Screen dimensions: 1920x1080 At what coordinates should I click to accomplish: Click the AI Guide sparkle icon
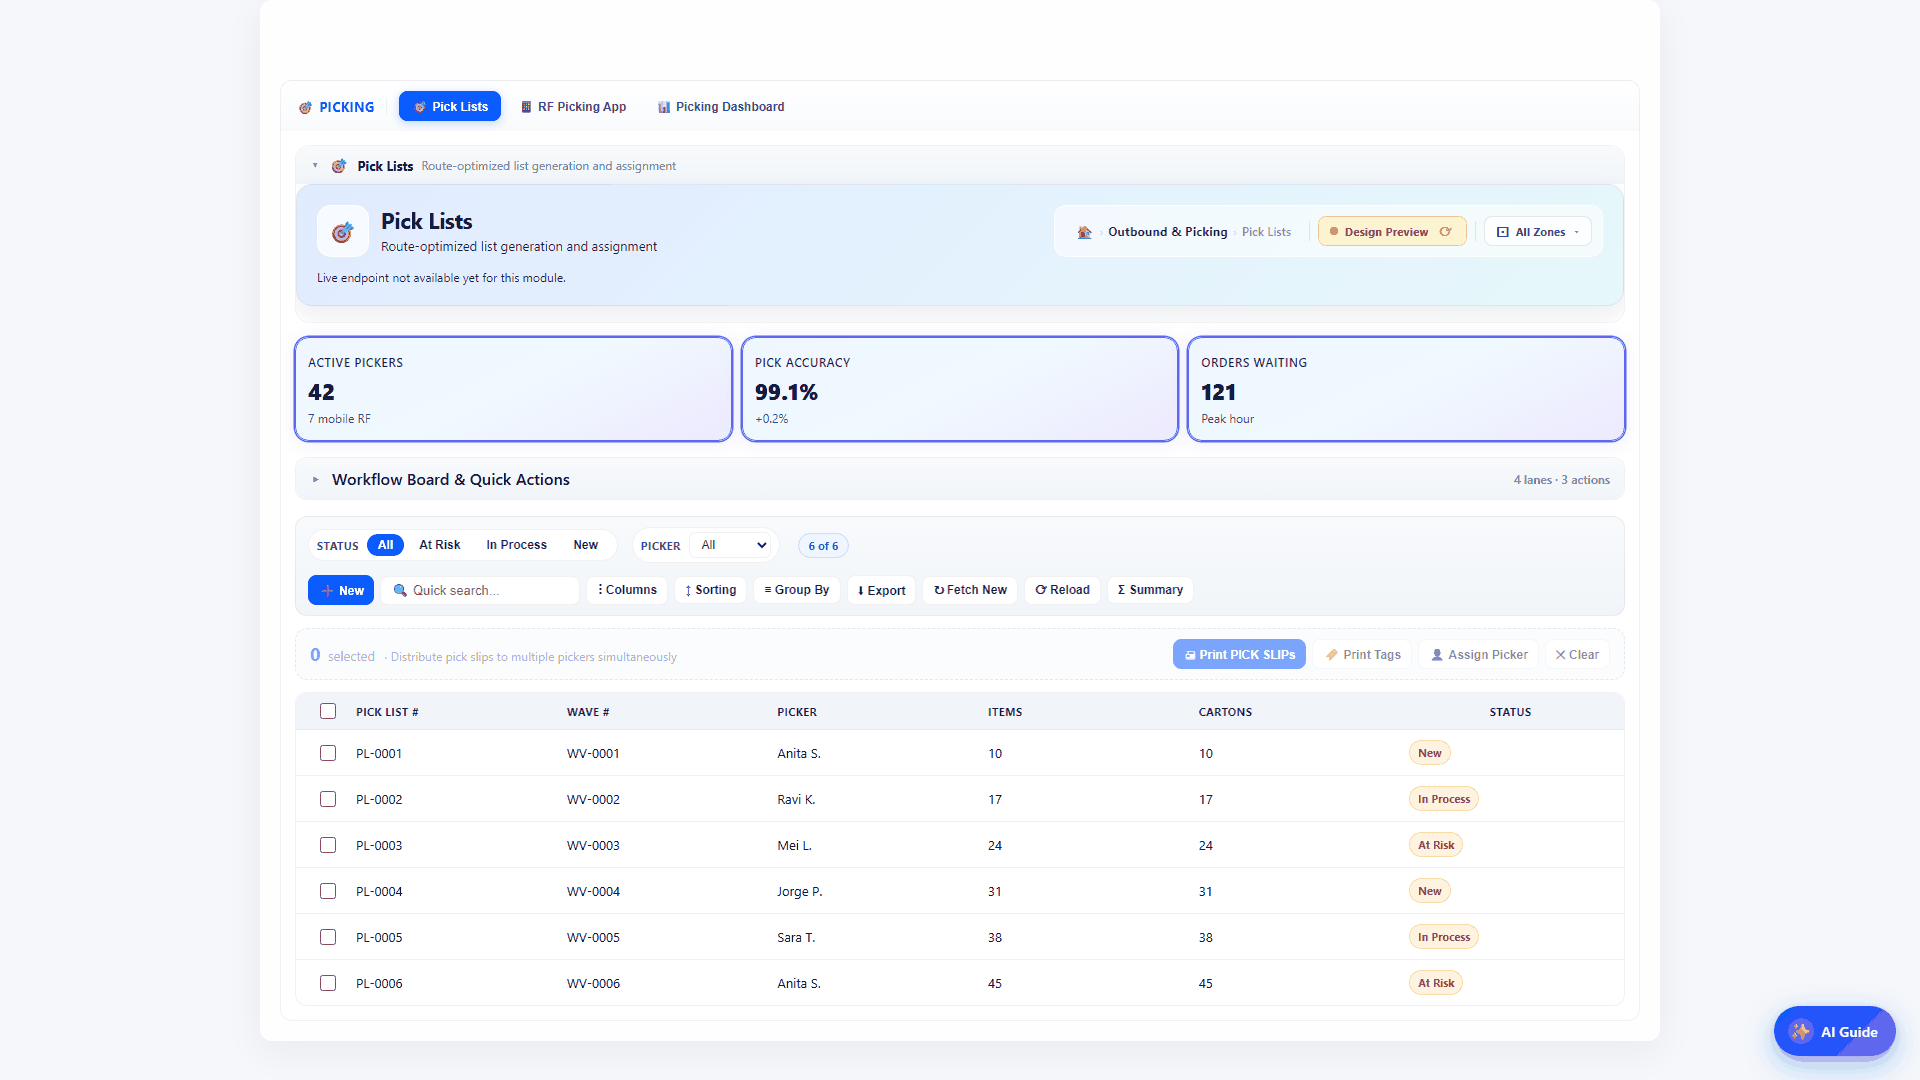[1801, 1032]
